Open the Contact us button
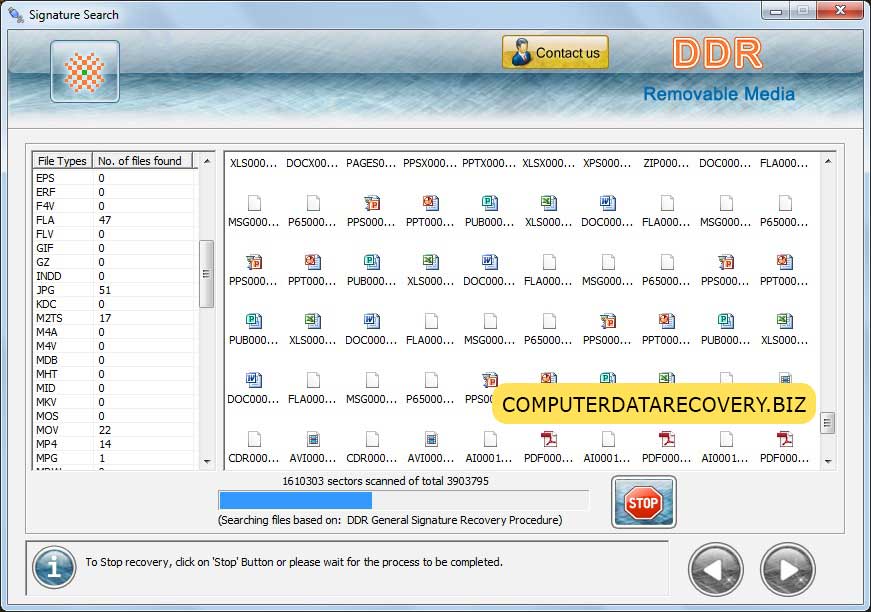The image size is (871, 612). pyautogui.click(x=555, y=52)
